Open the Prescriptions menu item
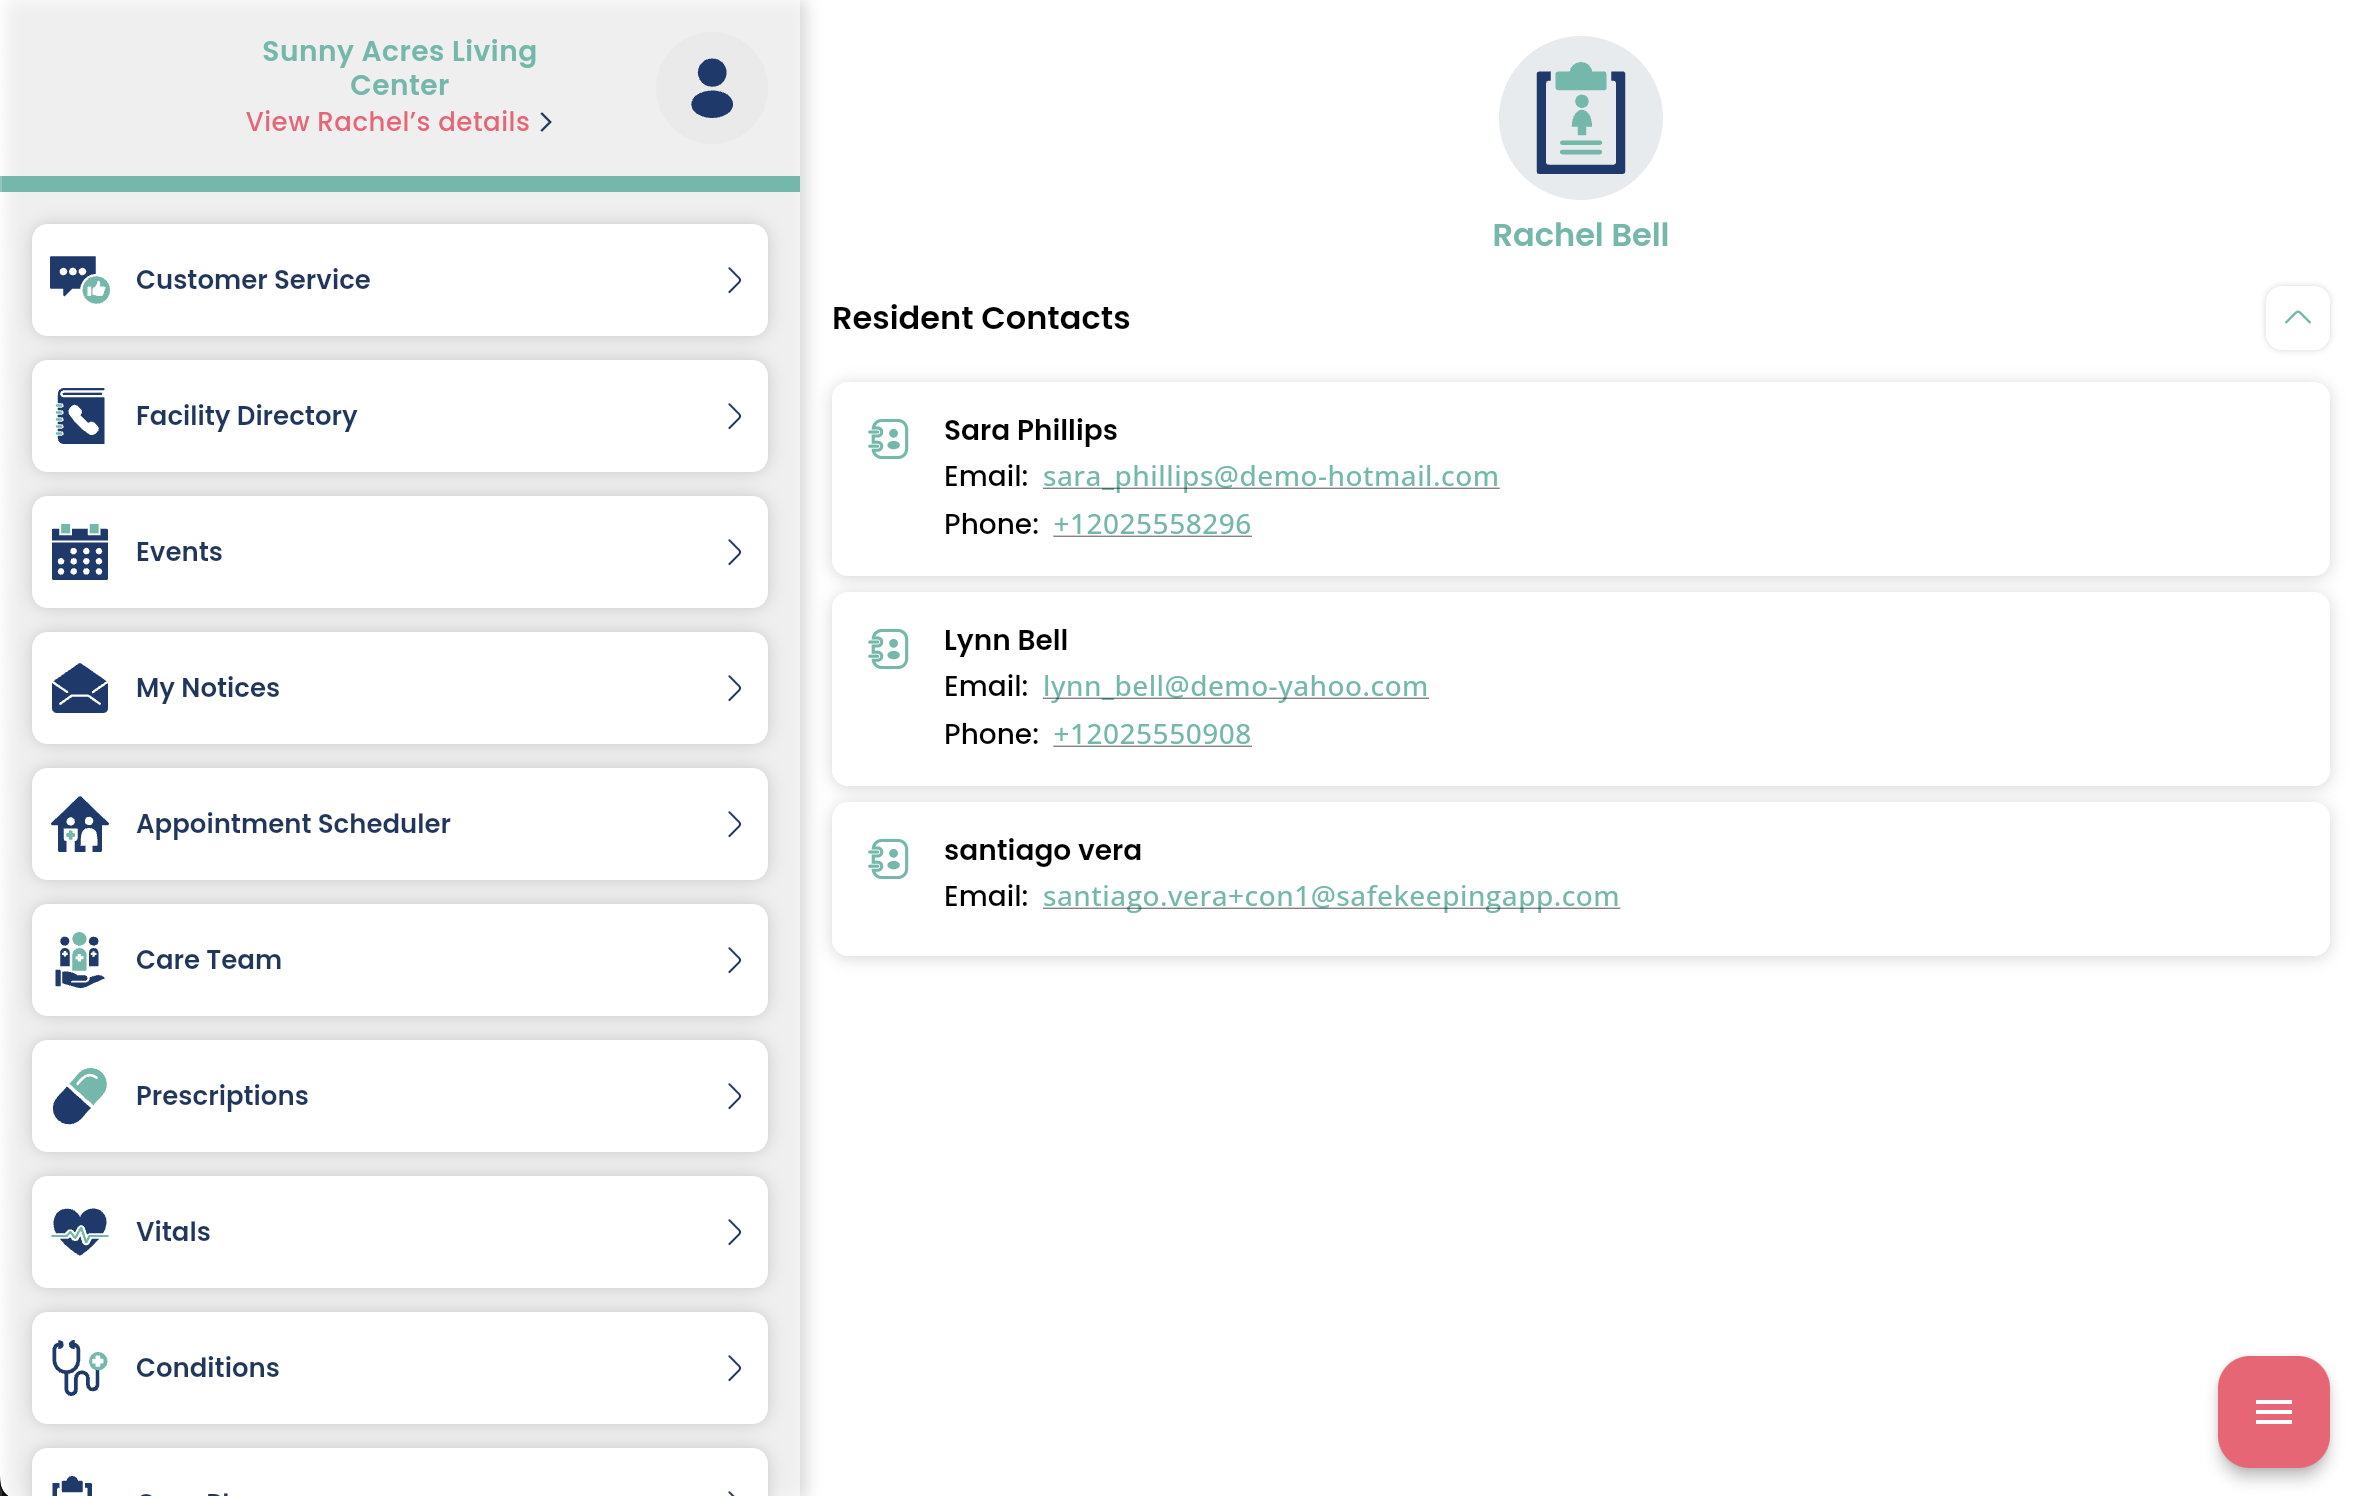2354x1496 pixels. 400,1096
